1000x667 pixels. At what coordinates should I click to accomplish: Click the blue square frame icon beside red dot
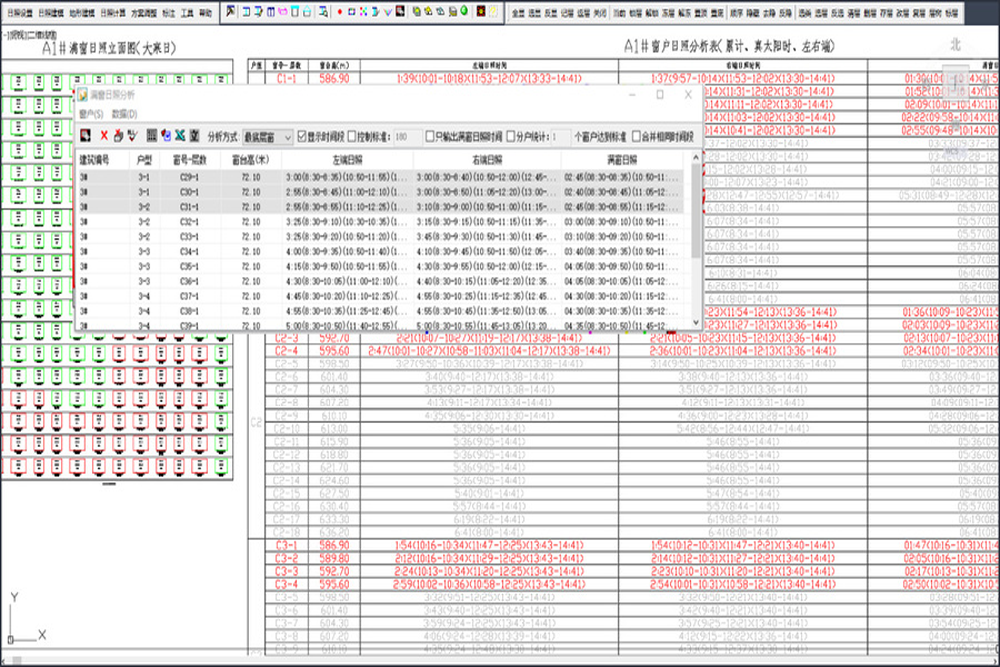point(351,11)
